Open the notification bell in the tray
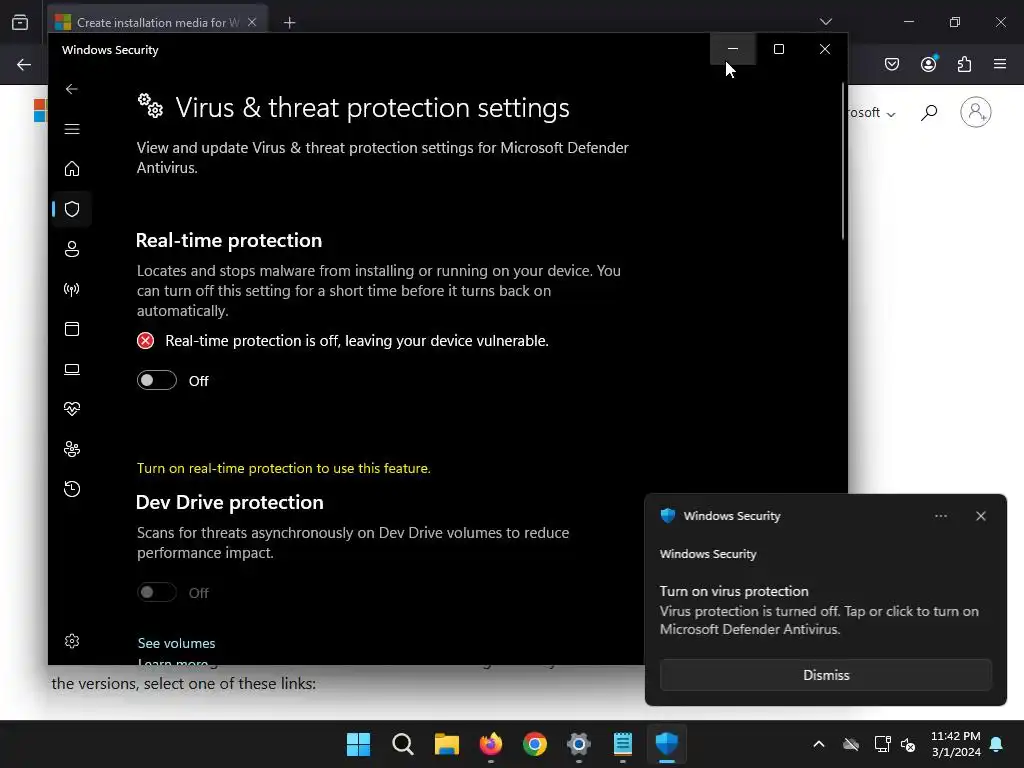This screenshot has width=1024, height=768. [997, 744]
